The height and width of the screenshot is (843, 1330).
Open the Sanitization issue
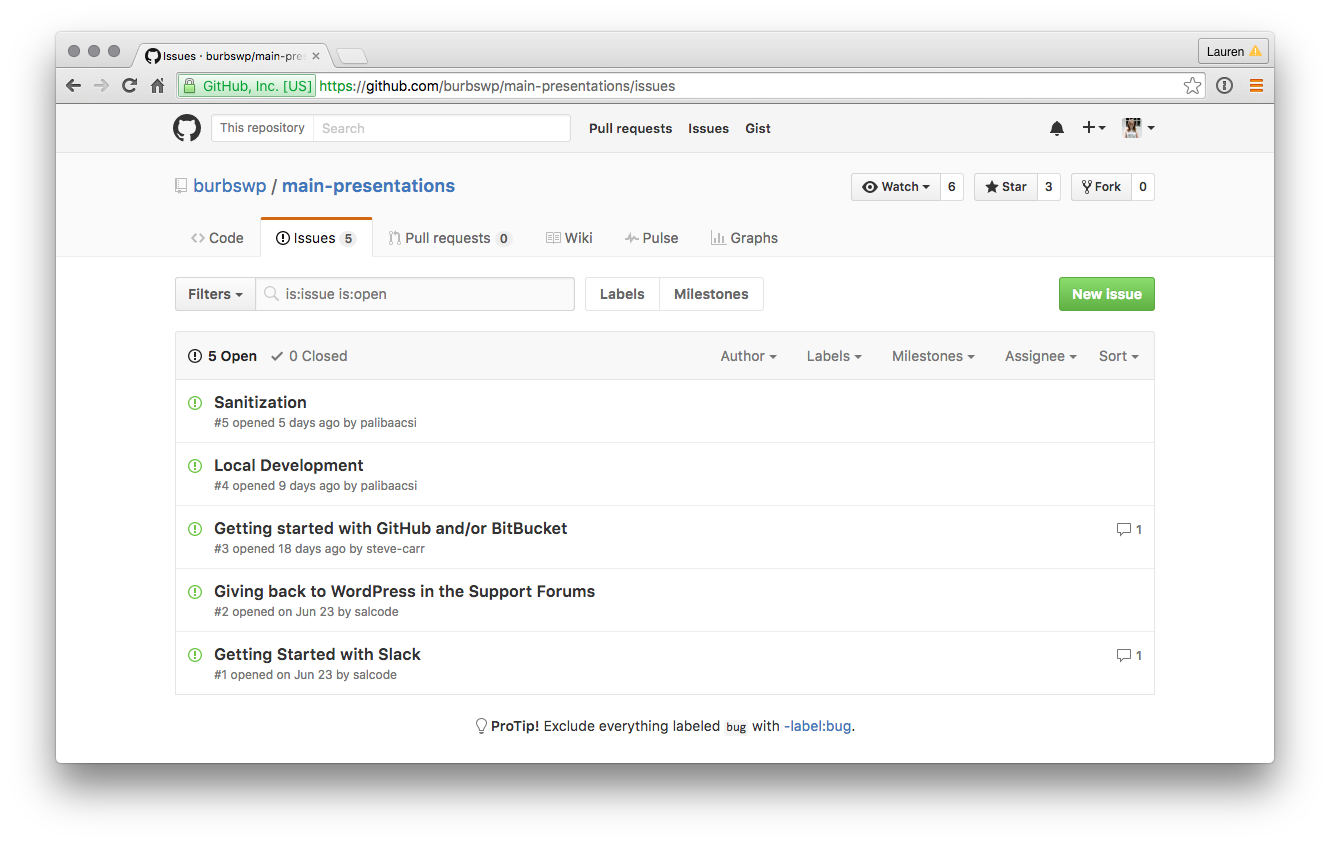260,402
